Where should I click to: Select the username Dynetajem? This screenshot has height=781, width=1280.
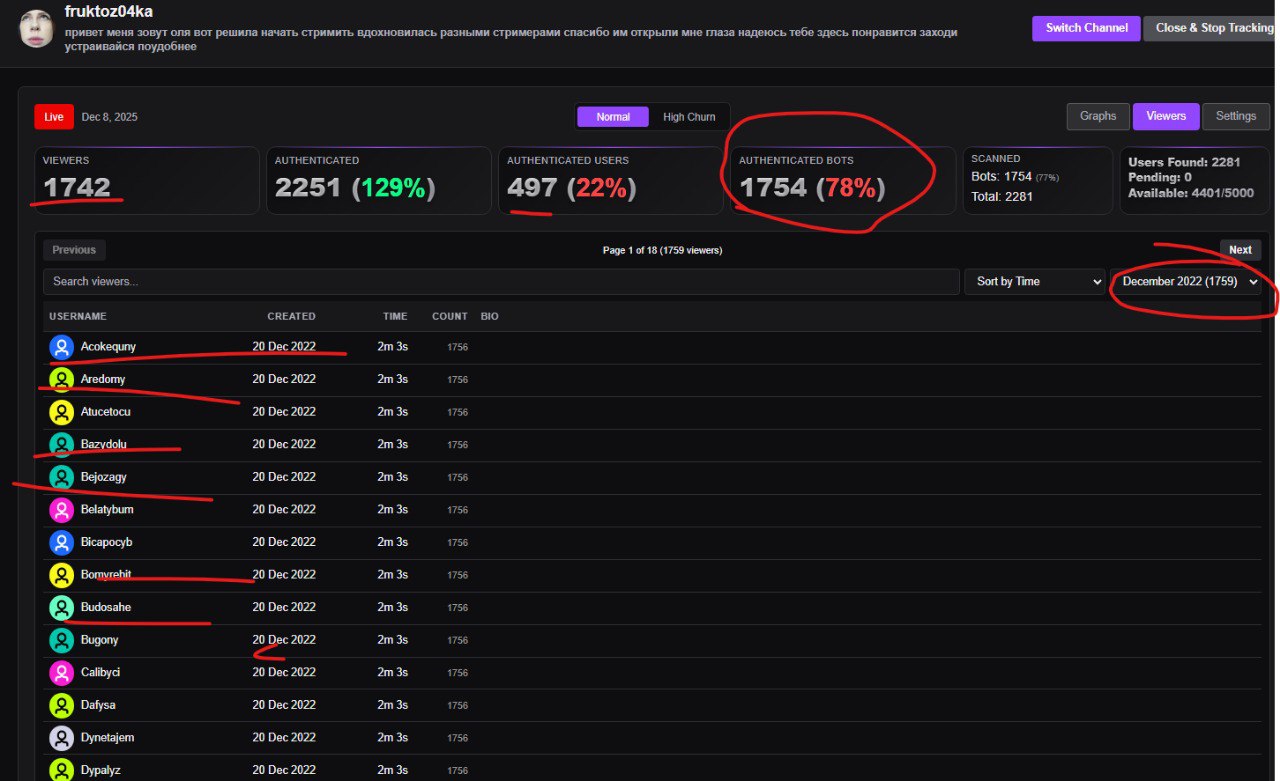[108, 738]
